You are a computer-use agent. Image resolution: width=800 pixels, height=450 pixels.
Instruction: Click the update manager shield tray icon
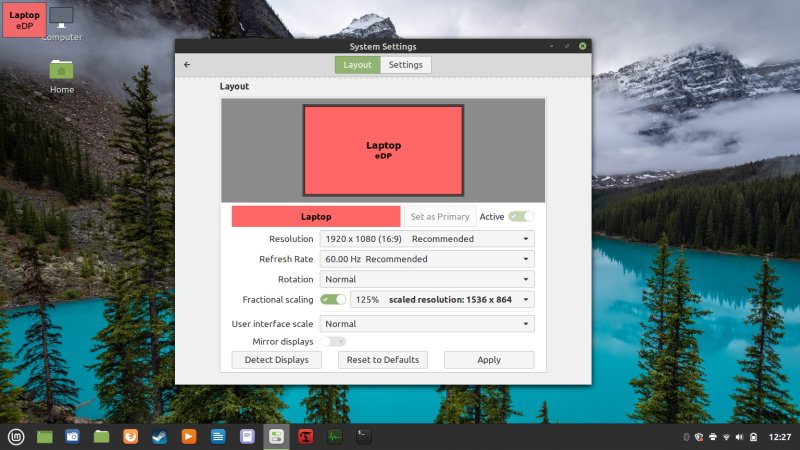[699, 437]
